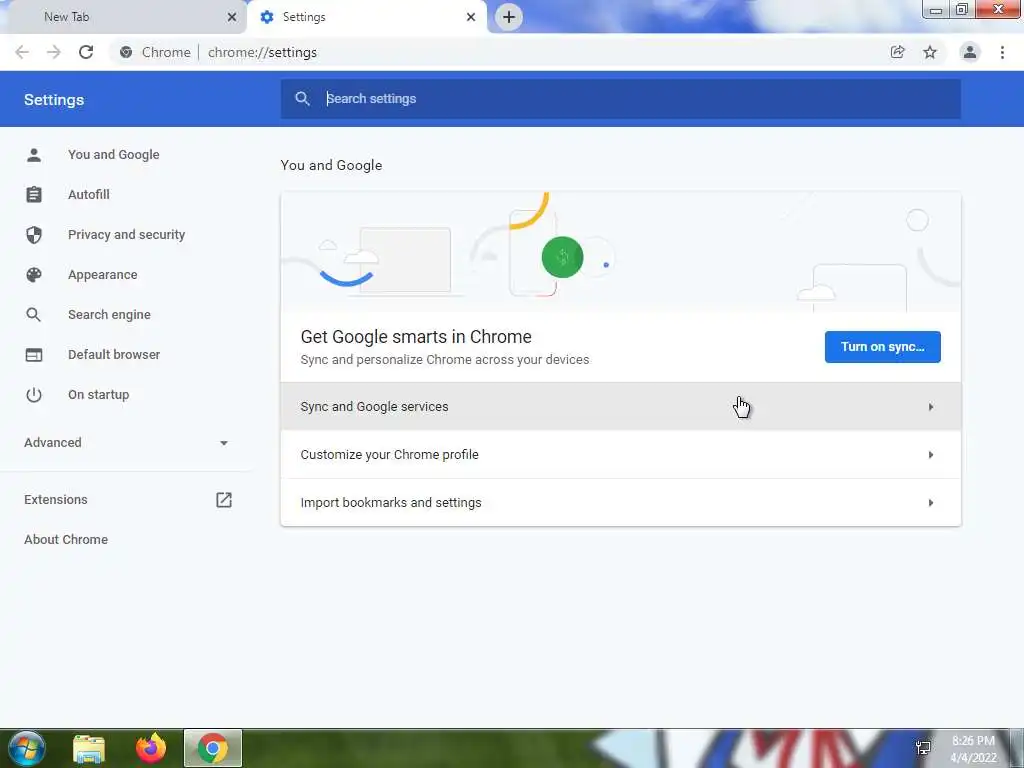Open Appearance settings
The width and height of the screenshot is (1024, 768).
point(103,275)
